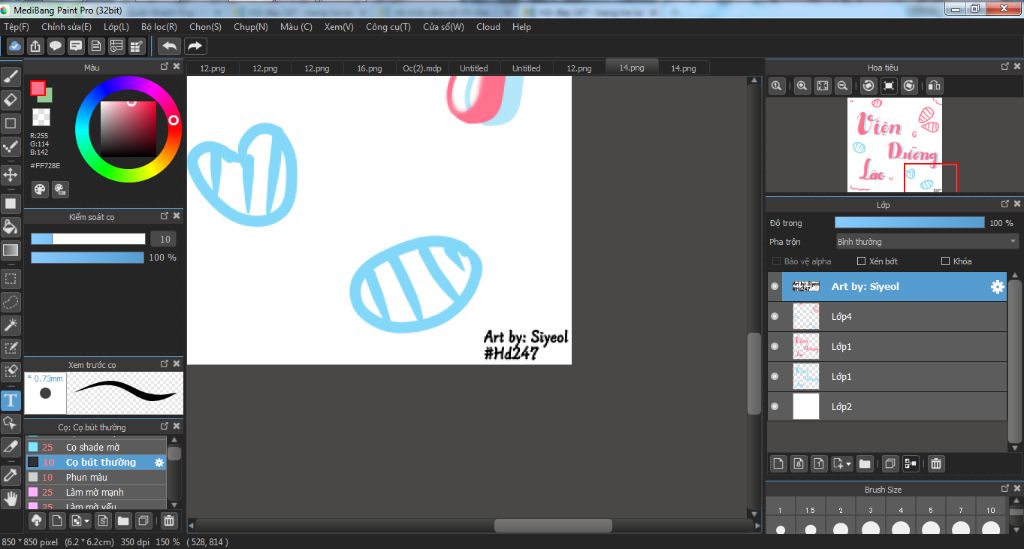
Task: Enable the Xén bớt checkbox
Action: (862, 261)
